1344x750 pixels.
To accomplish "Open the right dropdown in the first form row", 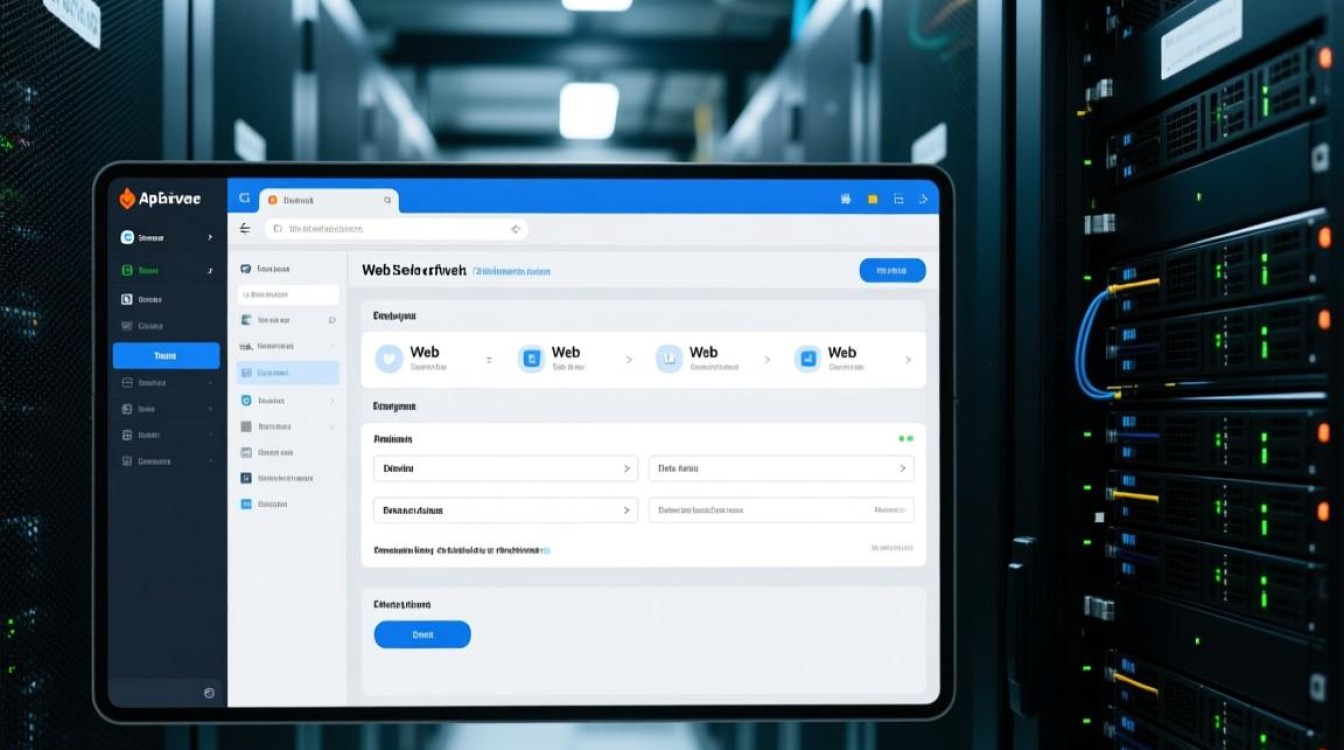I will pos(781,468).
